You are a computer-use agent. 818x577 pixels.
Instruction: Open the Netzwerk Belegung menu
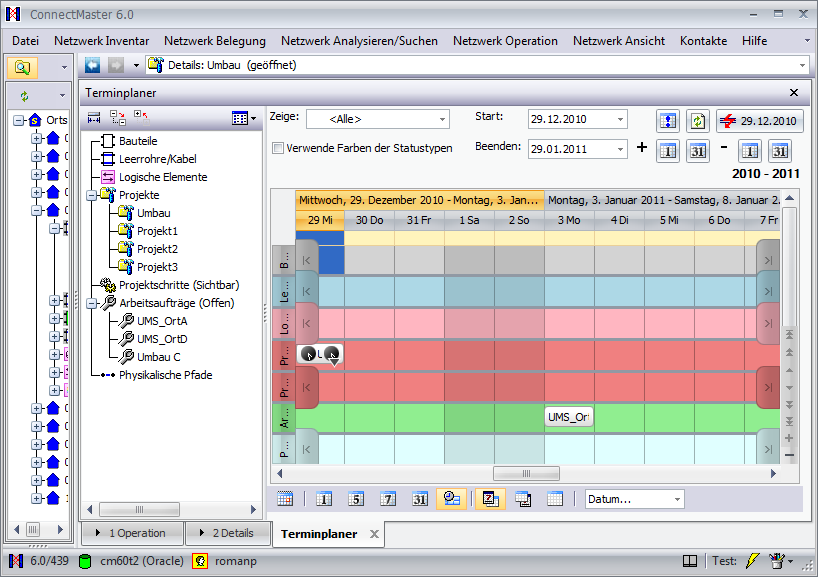coord(215,41)
